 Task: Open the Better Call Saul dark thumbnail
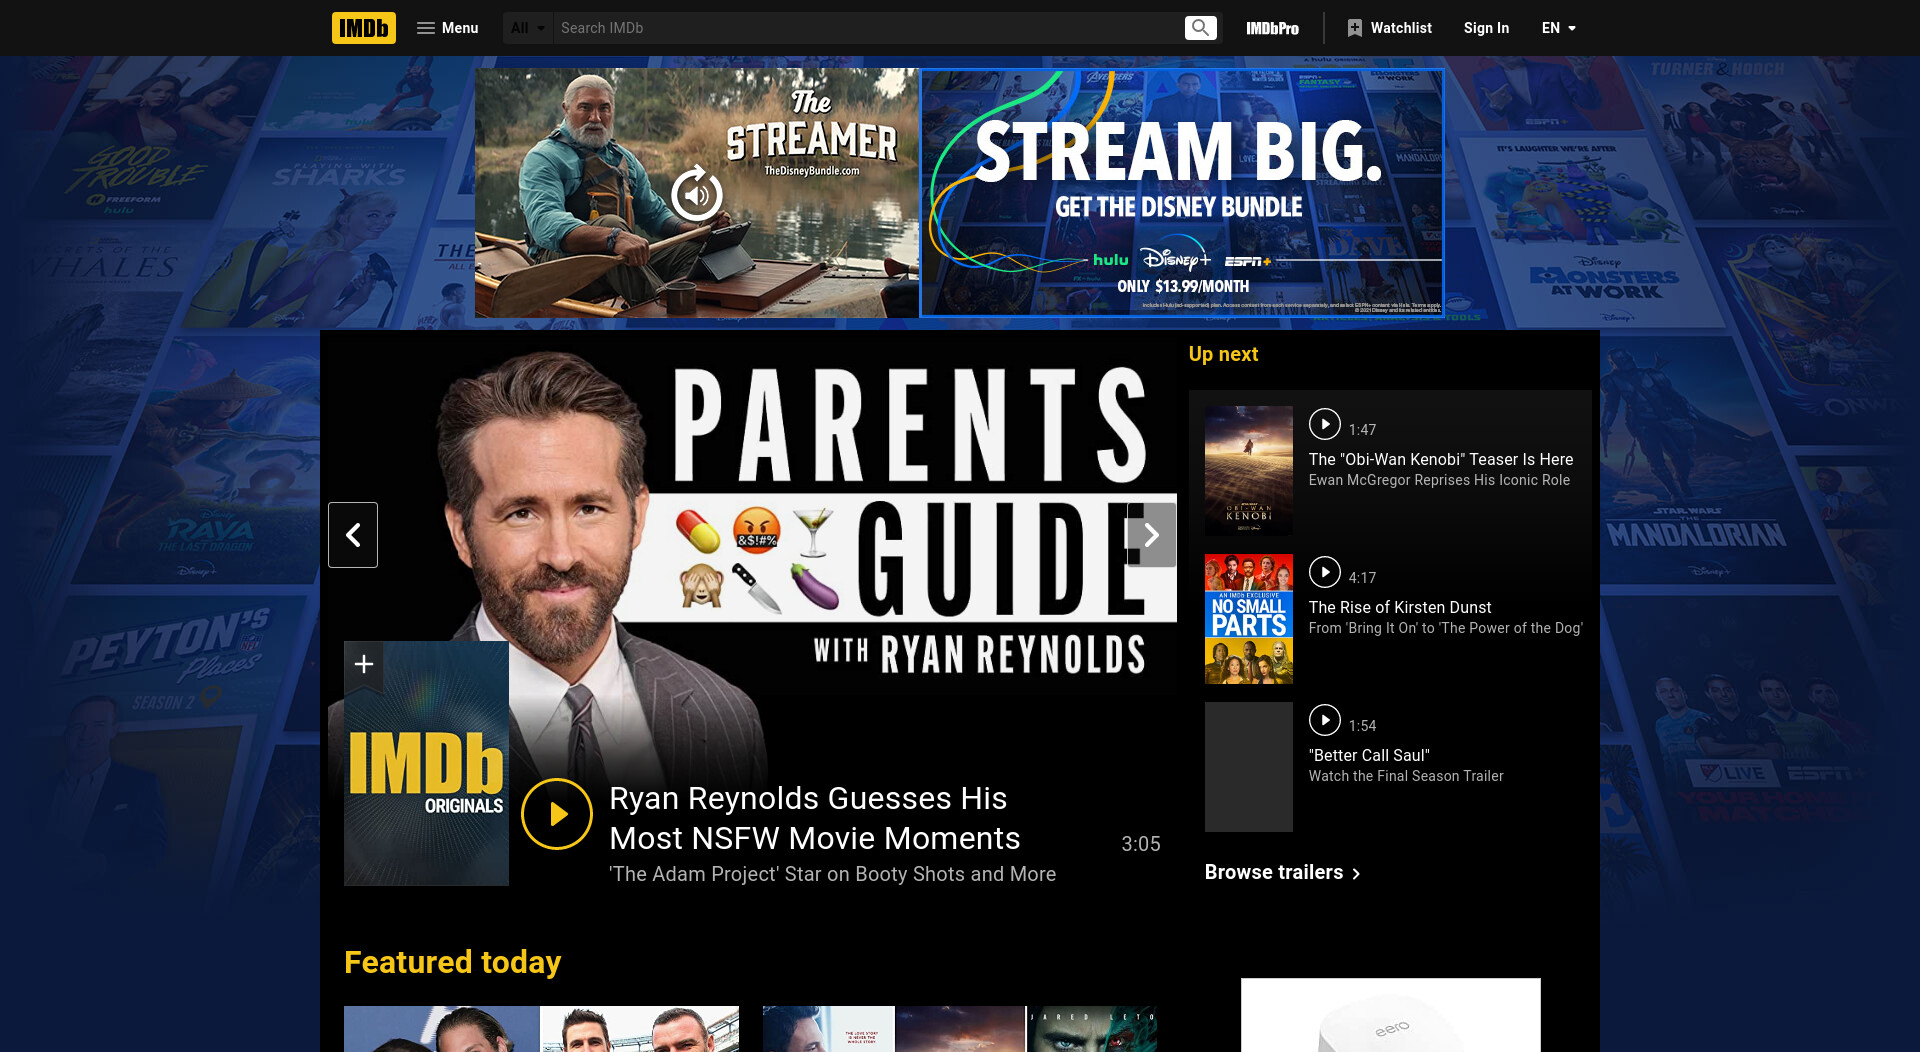tap(1248, 767)
